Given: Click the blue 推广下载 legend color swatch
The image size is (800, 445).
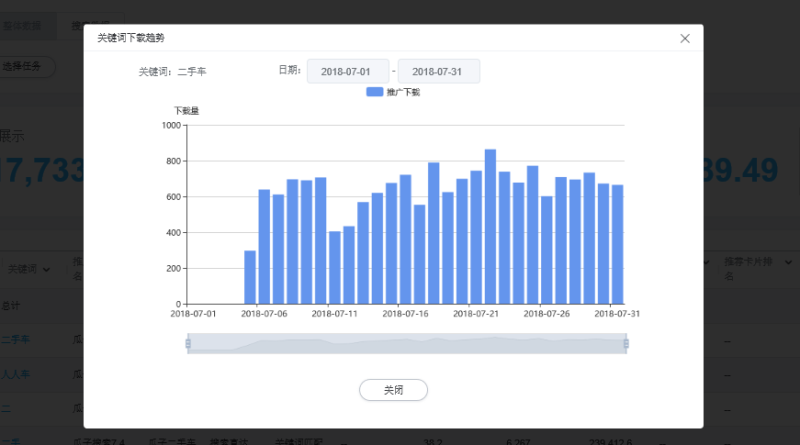Looking at the screenshot, I should click(374, 92).
